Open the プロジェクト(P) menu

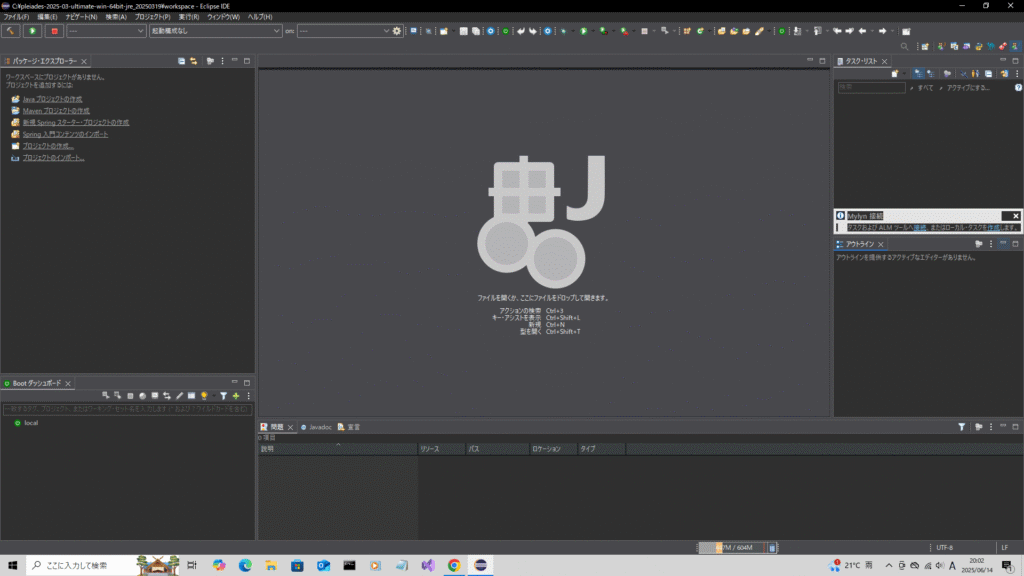coord(152,17)
